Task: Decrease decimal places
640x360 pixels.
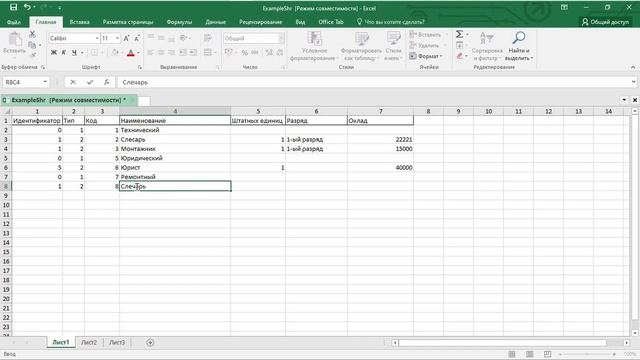Action: tap(280, 52)
